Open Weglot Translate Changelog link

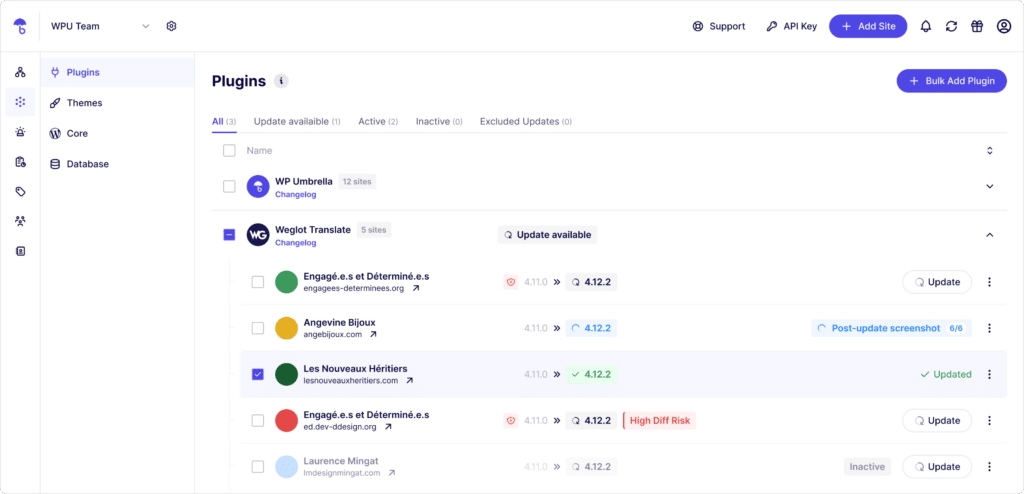(x=296, y=243)
